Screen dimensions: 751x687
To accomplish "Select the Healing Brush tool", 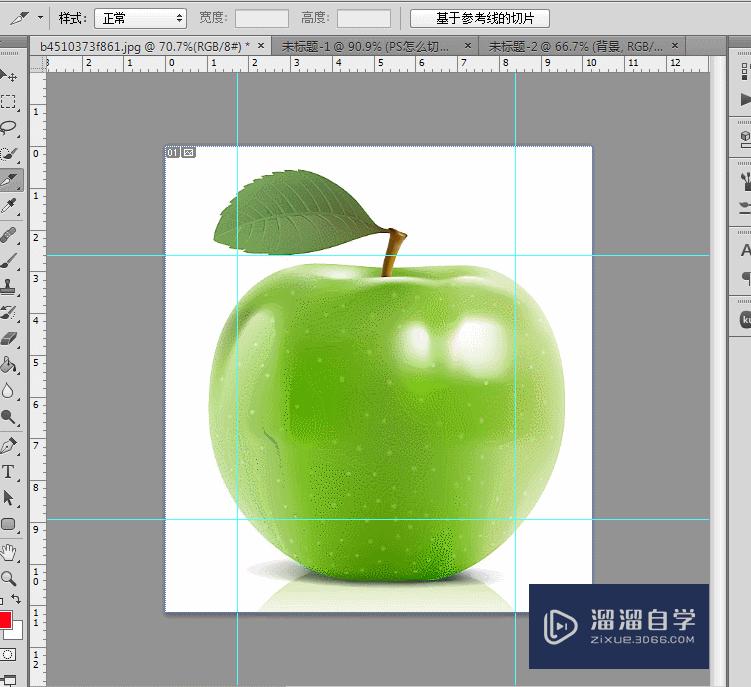I will tap(8, 235).
